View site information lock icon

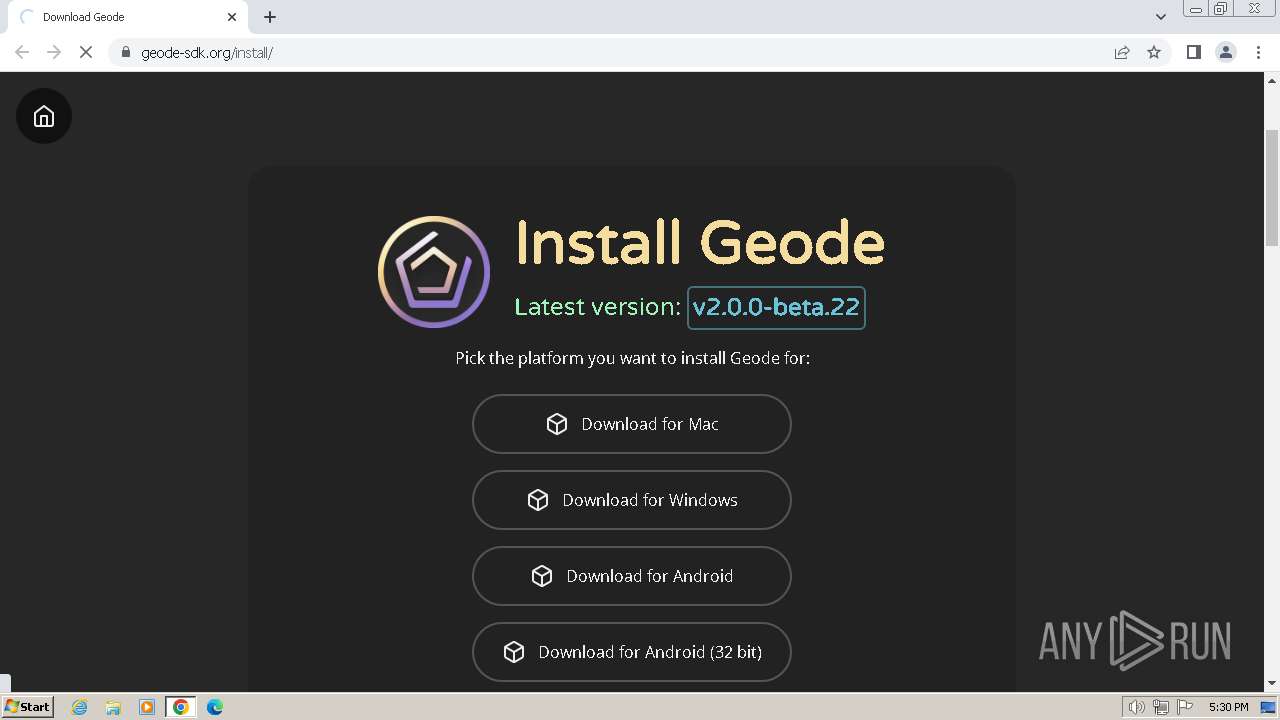[125, 52]
